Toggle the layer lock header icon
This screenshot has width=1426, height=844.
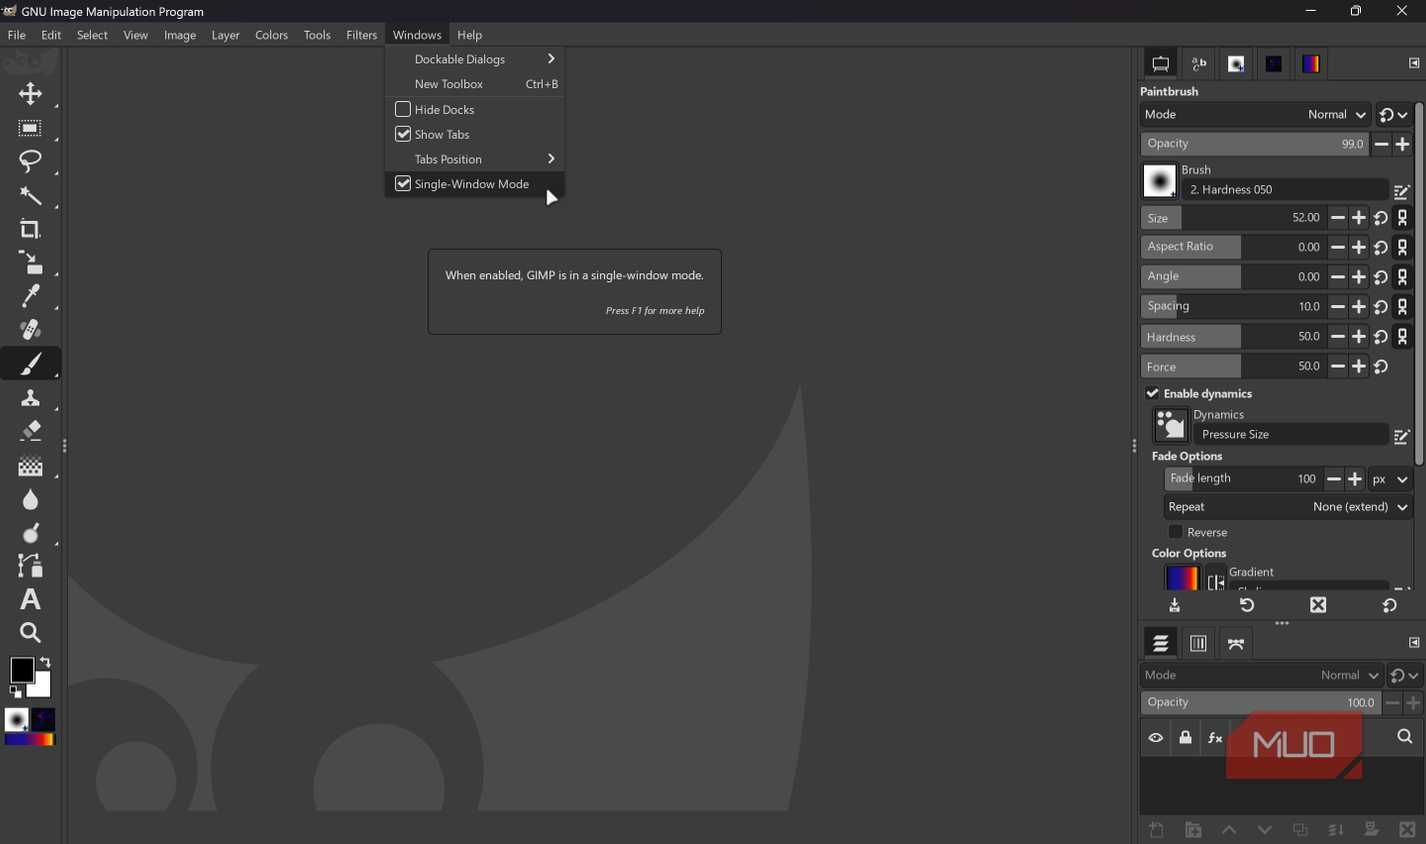pos(1186,738)
